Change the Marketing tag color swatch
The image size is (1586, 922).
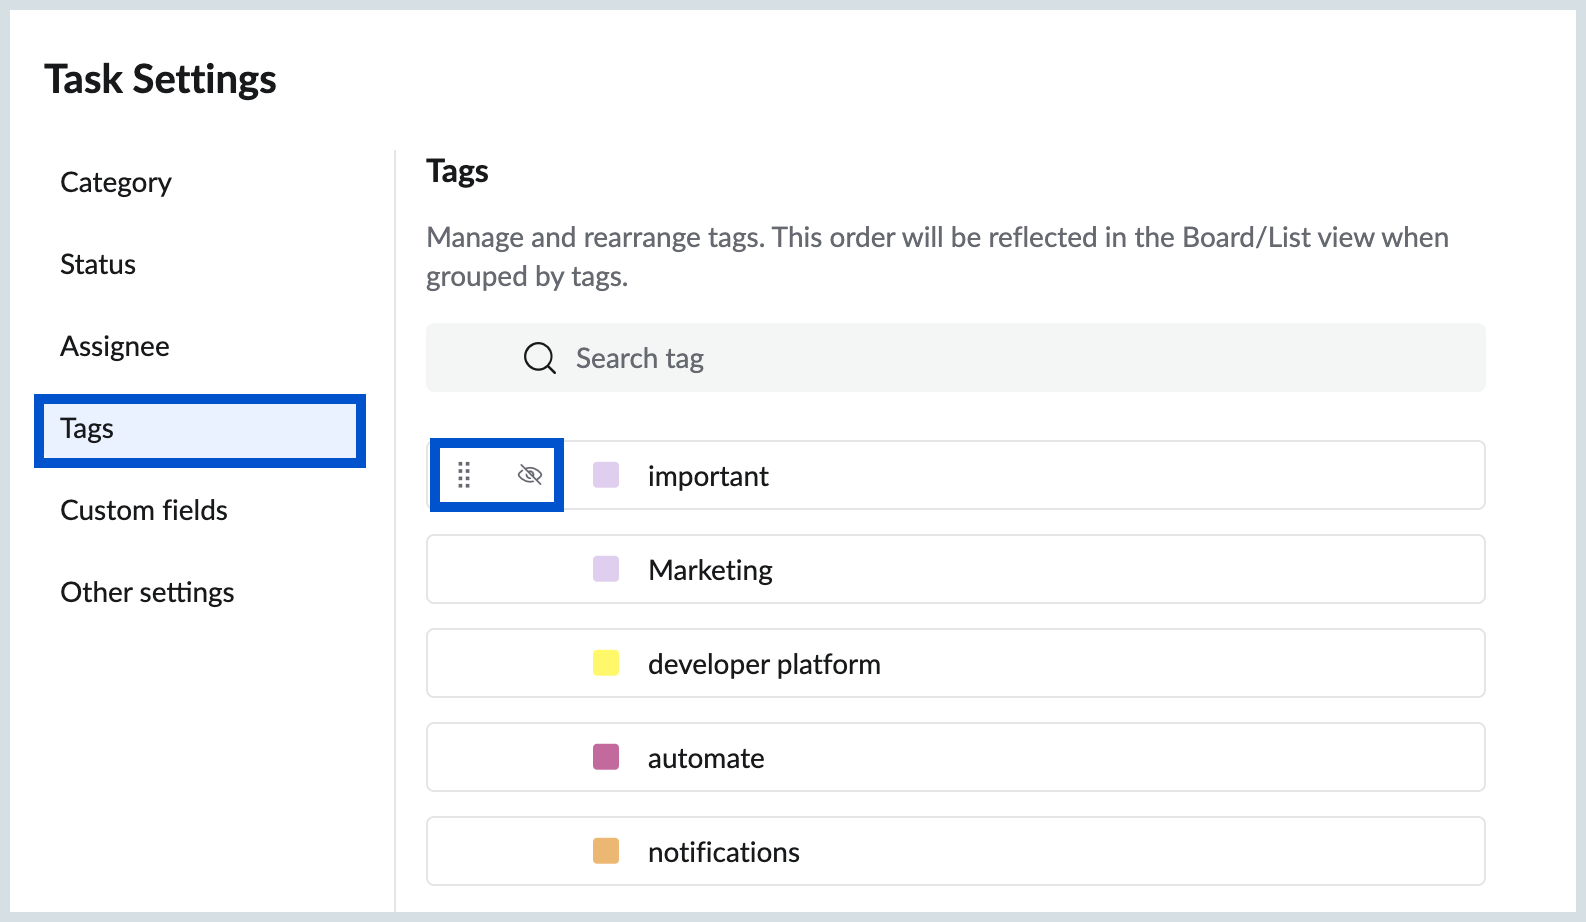[x=606, y=569]
